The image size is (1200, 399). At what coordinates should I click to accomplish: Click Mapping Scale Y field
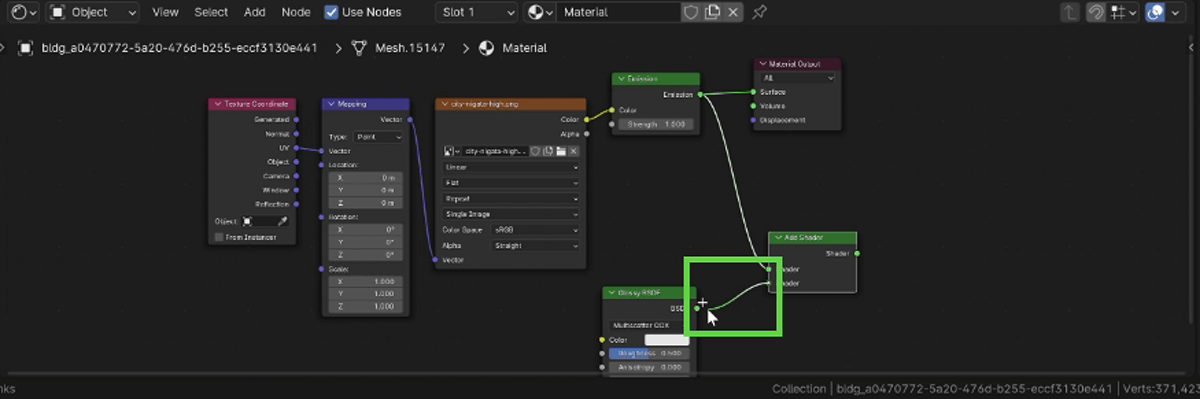[x=366, y=294]
